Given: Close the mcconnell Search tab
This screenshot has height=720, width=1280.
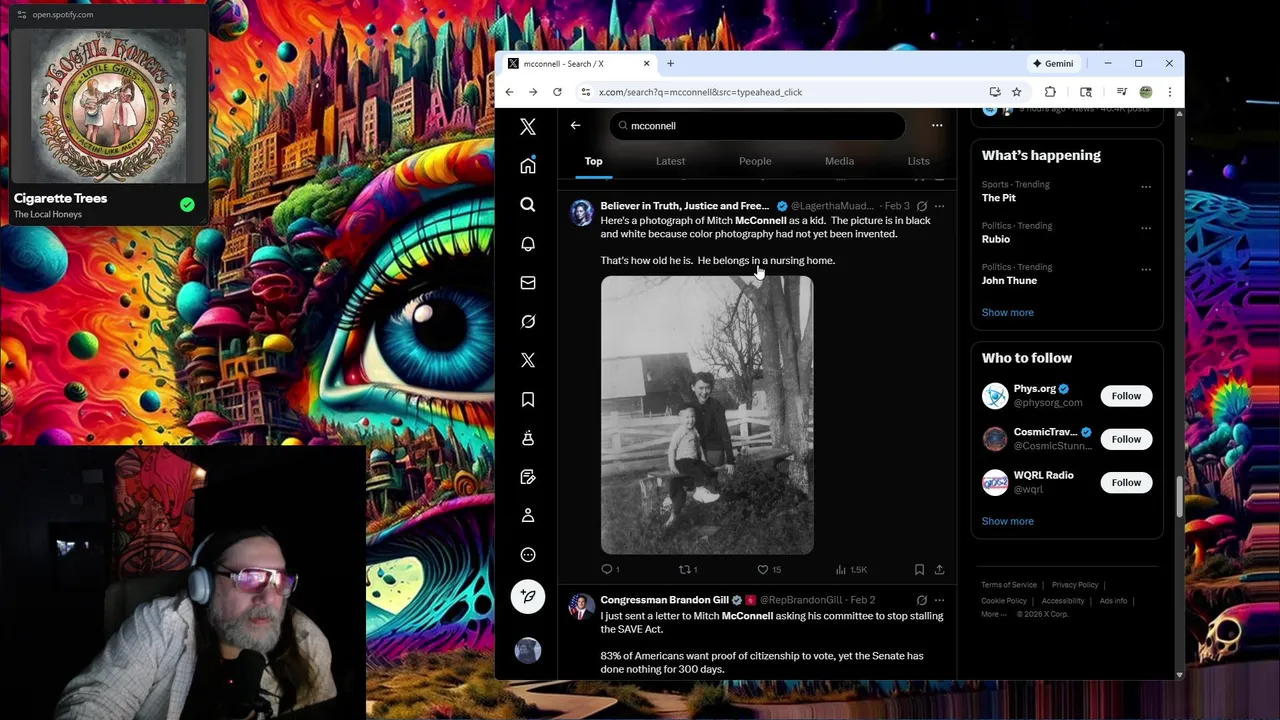Looking at the screenshot, I should [646, 64].
